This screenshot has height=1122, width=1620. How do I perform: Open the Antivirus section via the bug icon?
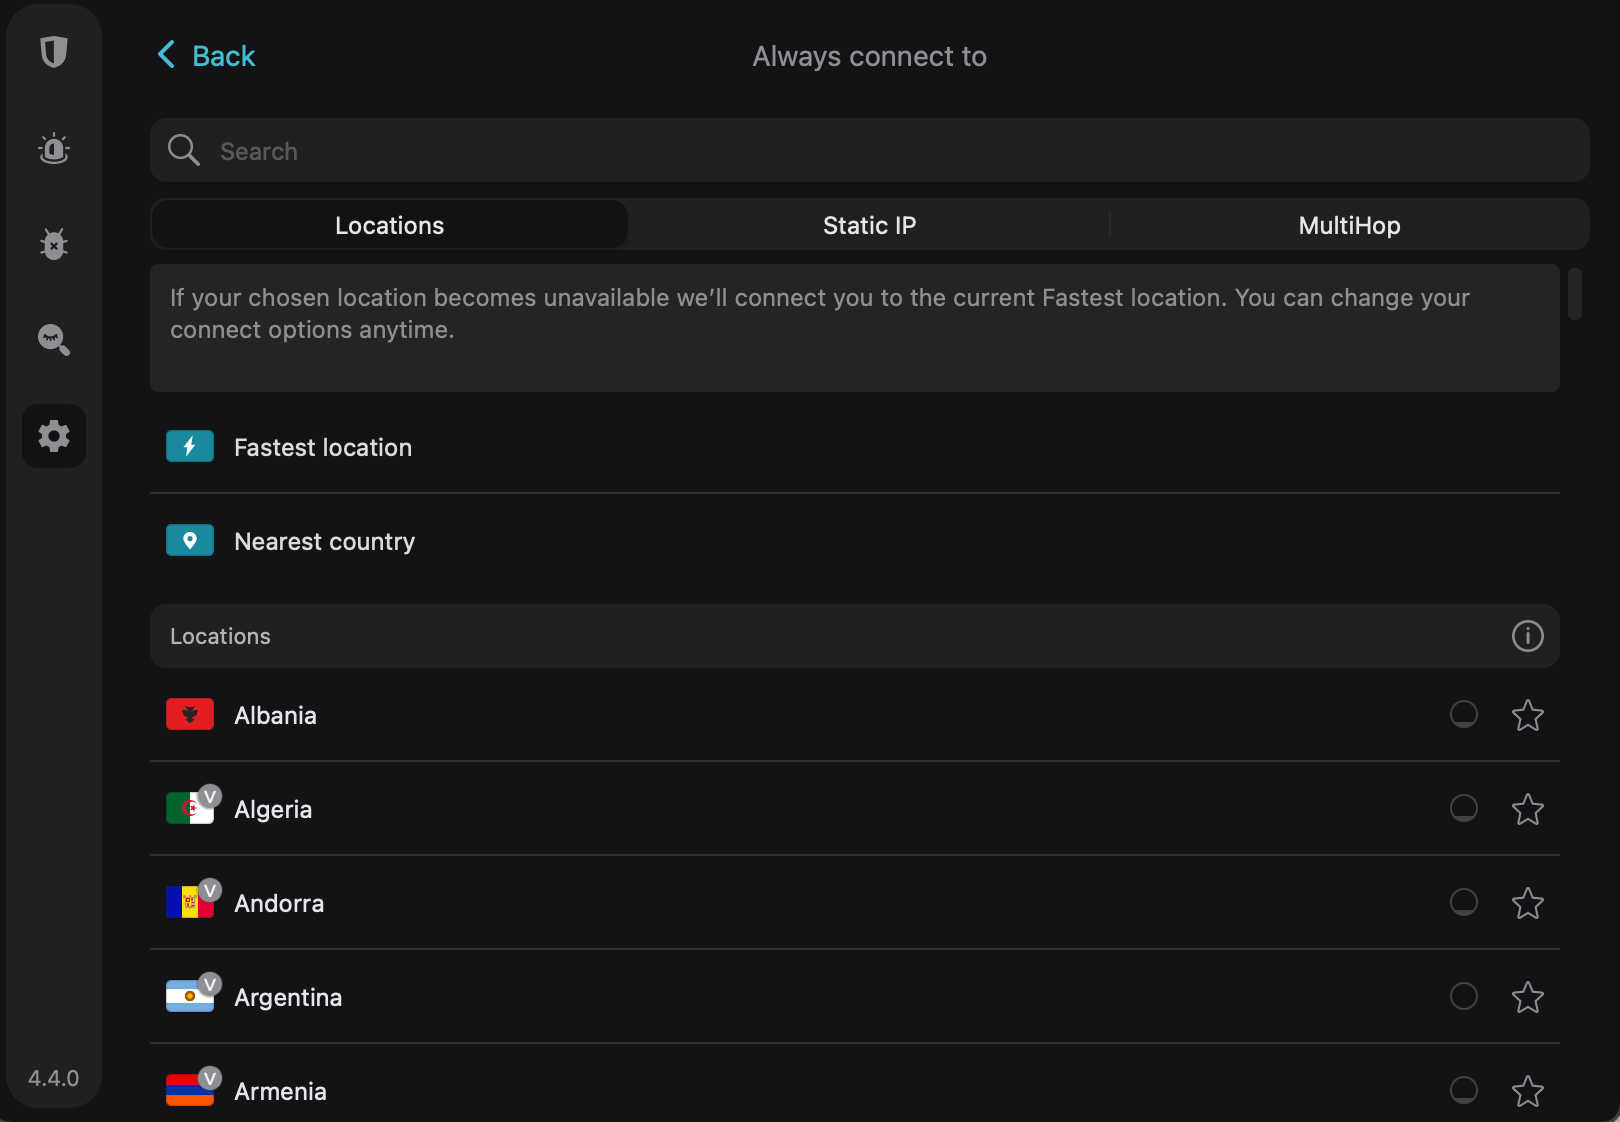point(53,243)
